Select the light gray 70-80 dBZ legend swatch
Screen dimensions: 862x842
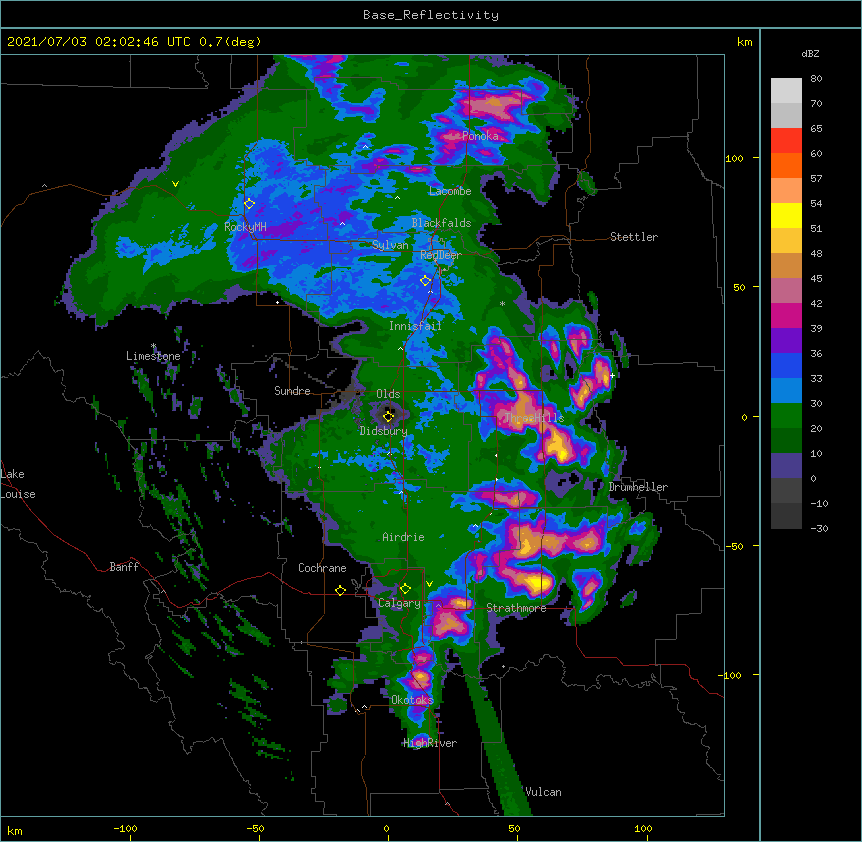(786, 91)
